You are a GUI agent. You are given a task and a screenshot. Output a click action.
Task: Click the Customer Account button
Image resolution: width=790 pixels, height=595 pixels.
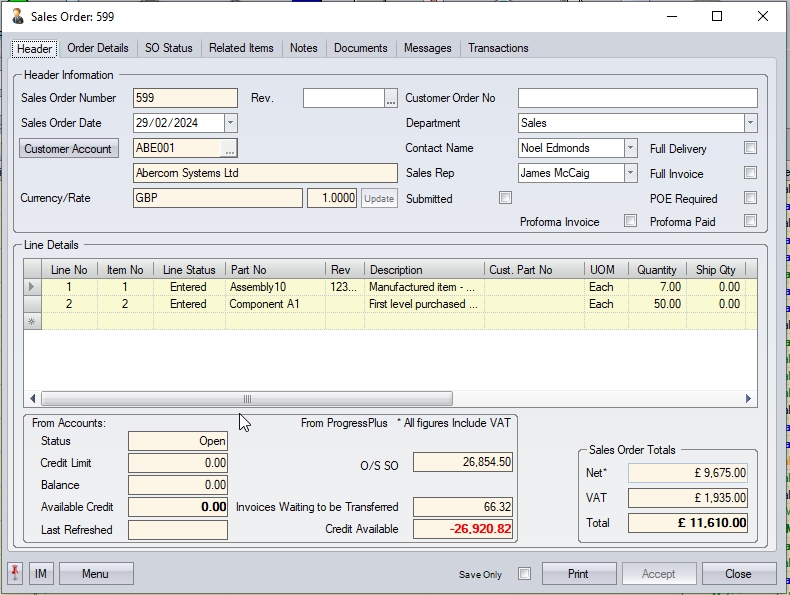coord(68,148)
